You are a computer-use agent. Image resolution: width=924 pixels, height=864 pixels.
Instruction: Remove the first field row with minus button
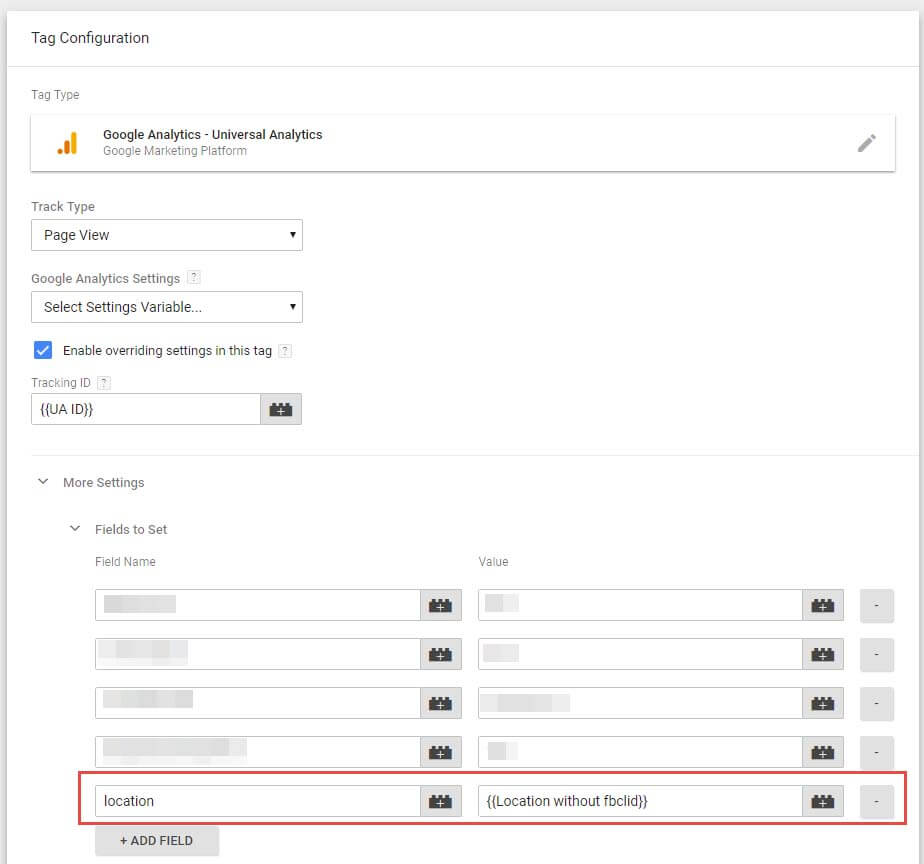click(877, 605)
